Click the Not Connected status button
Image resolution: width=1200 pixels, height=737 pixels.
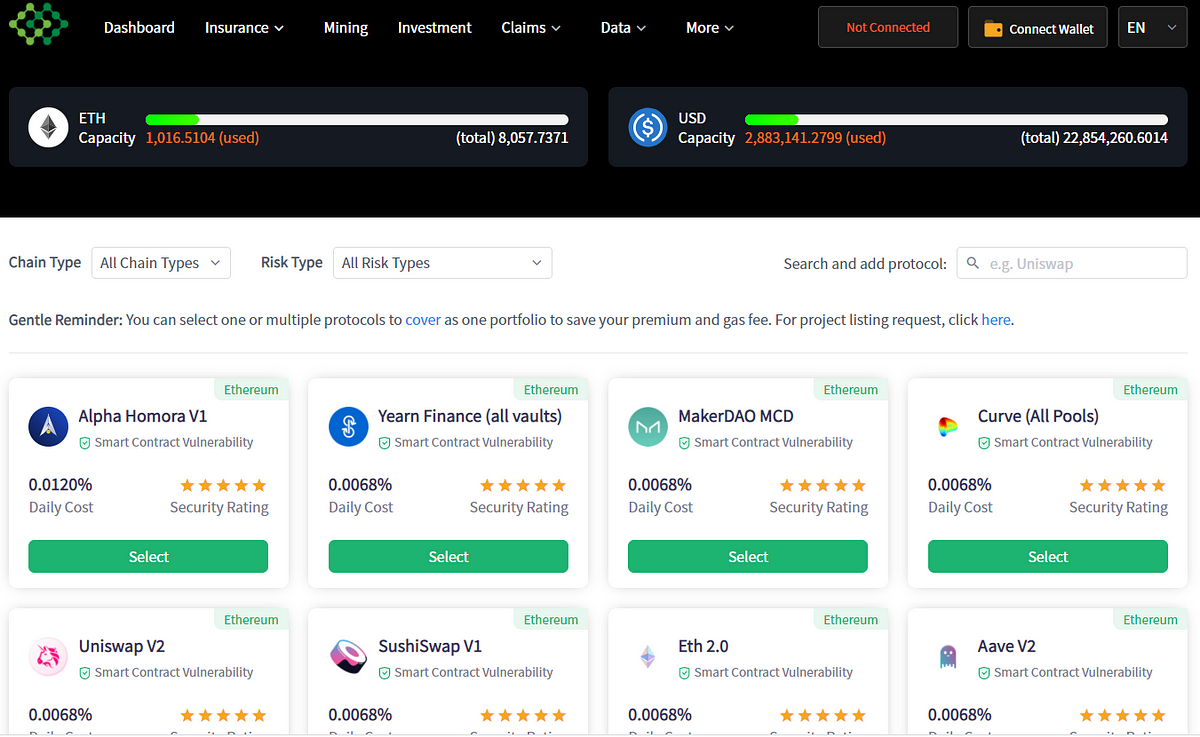pos(888,28)
